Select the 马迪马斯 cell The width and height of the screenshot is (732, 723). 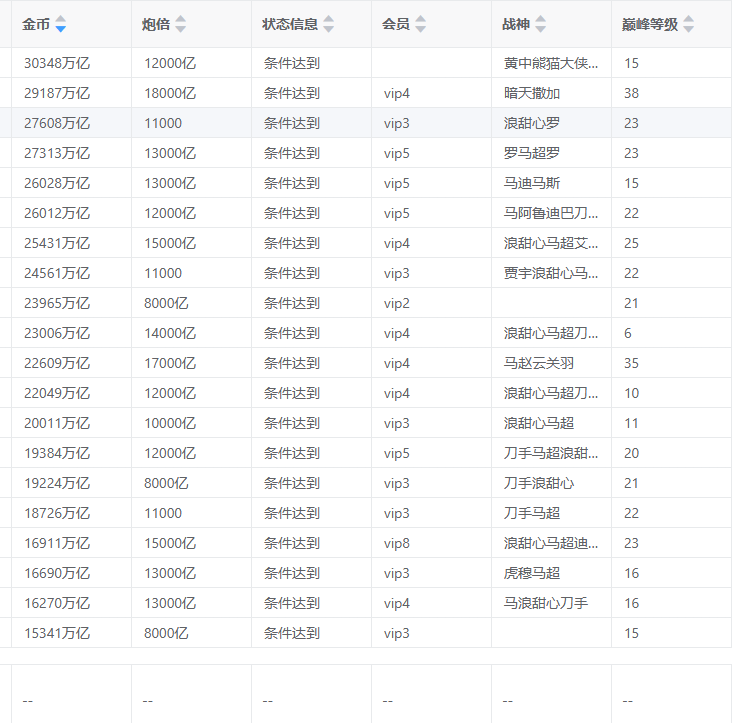(x=532, y=183)
